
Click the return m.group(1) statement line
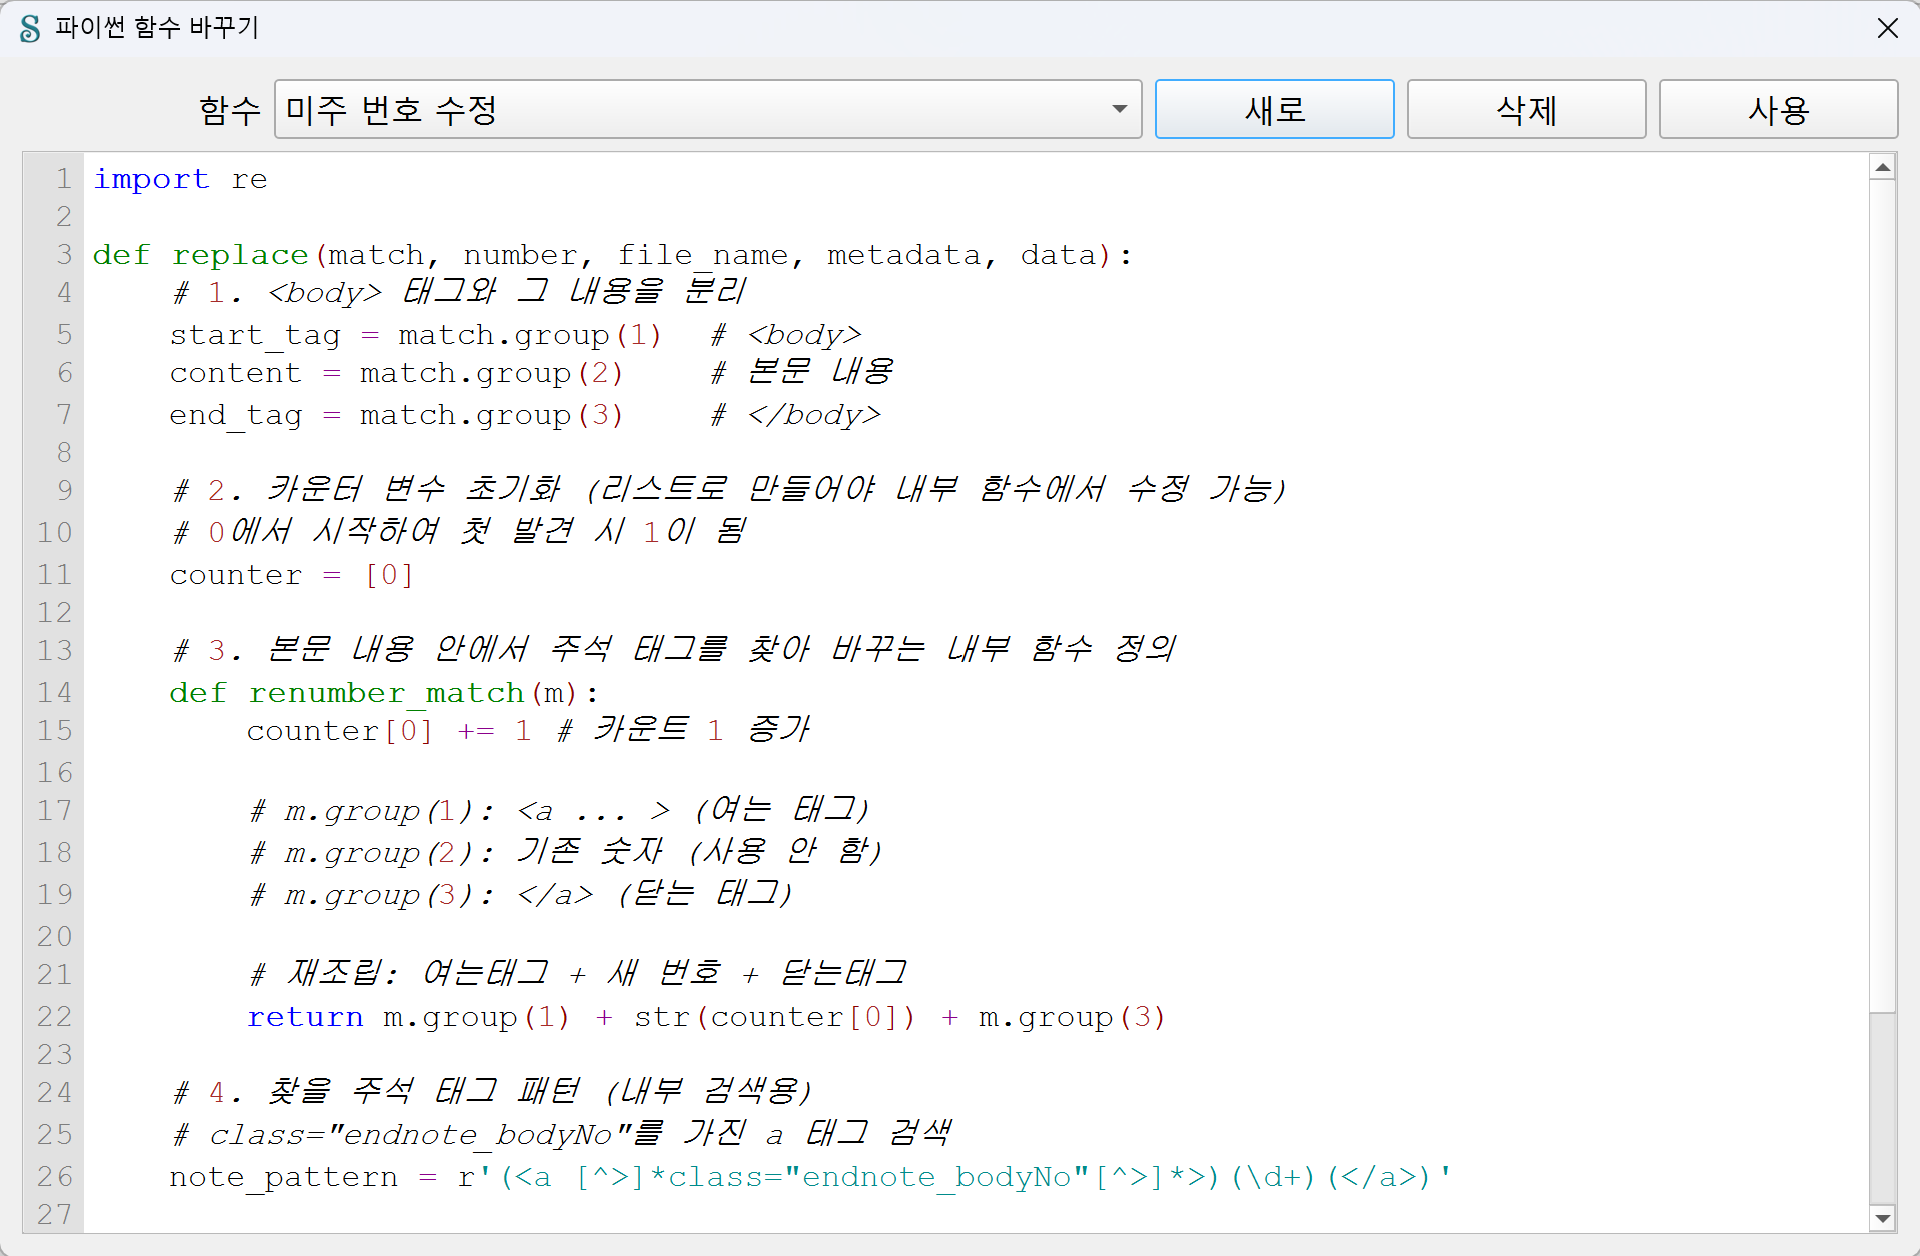705,1017
